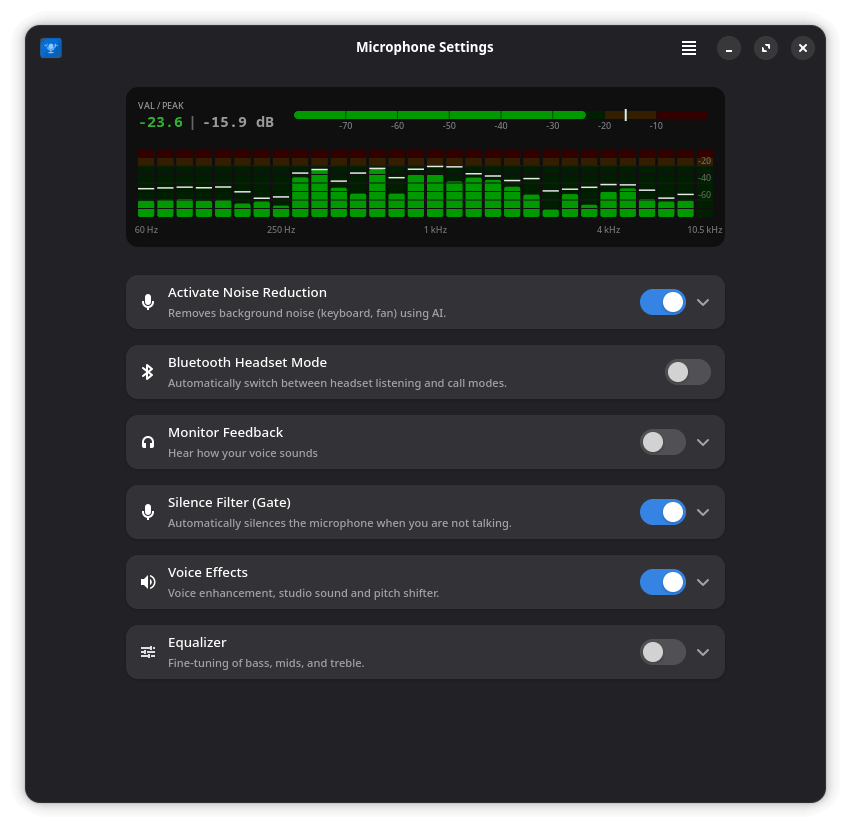Expand Monitor Feedback options chevron
This screenshot has width=851, height=828.
click(x=703, y=442)
